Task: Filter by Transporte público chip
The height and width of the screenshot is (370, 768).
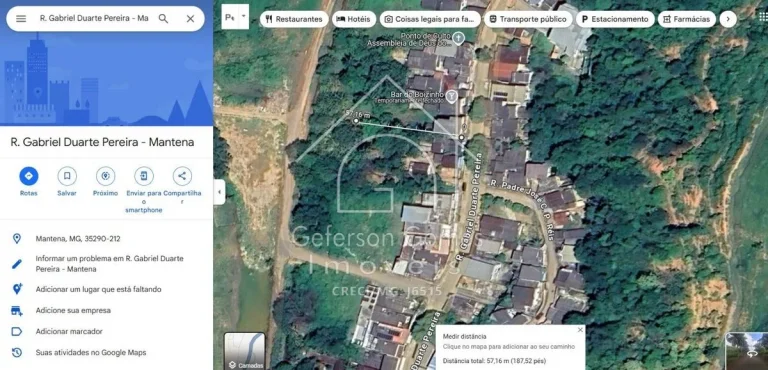Action: [528, 19]
